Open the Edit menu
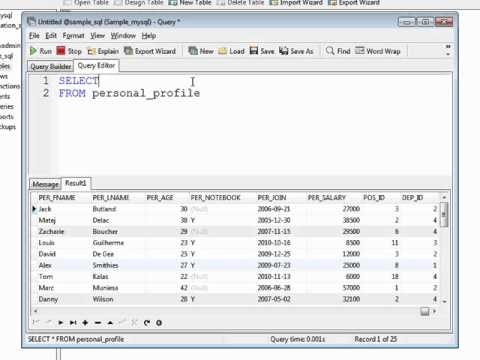 click(x=51, y=36)
